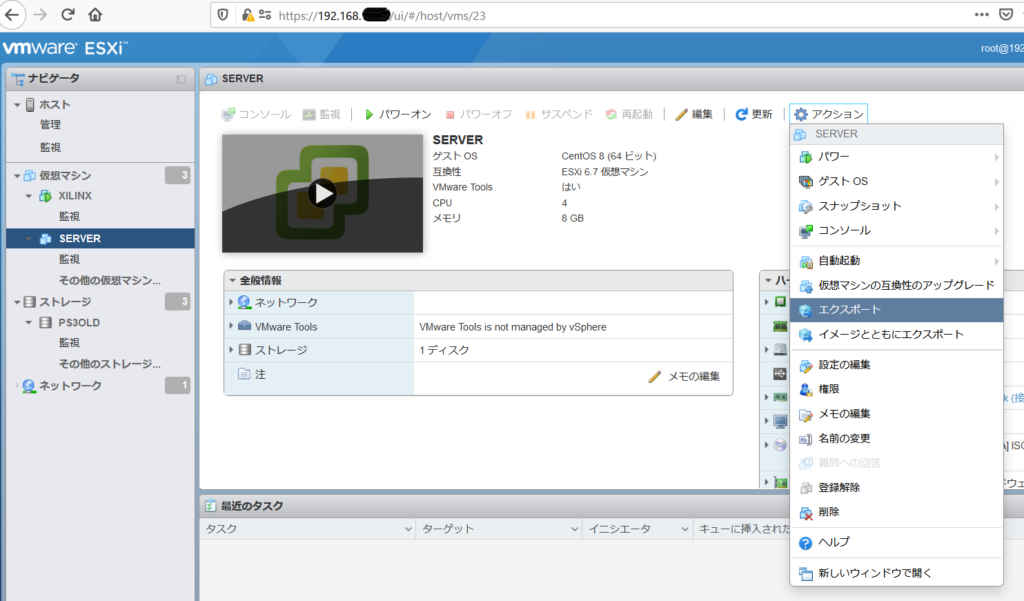
Task: Click the Power On play icon
Action: pos(369,115)
